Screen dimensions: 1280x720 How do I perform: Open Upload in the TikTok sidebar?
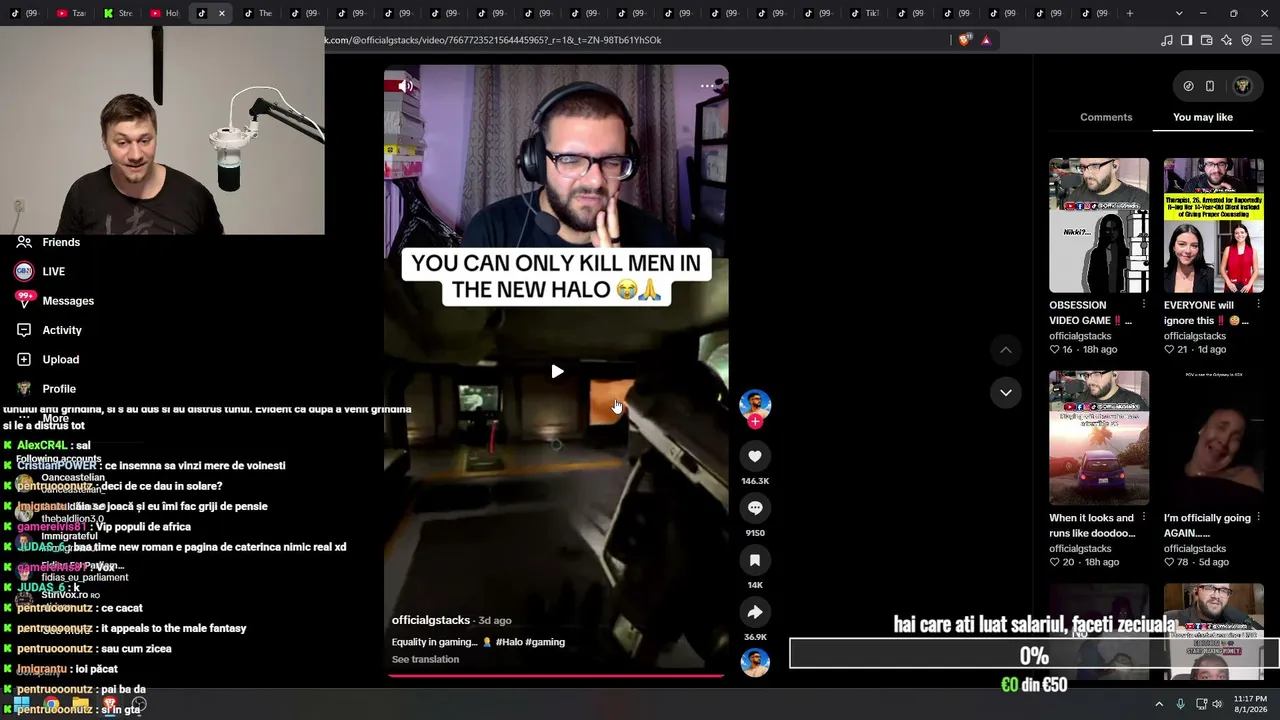click(x=47, y=359)
